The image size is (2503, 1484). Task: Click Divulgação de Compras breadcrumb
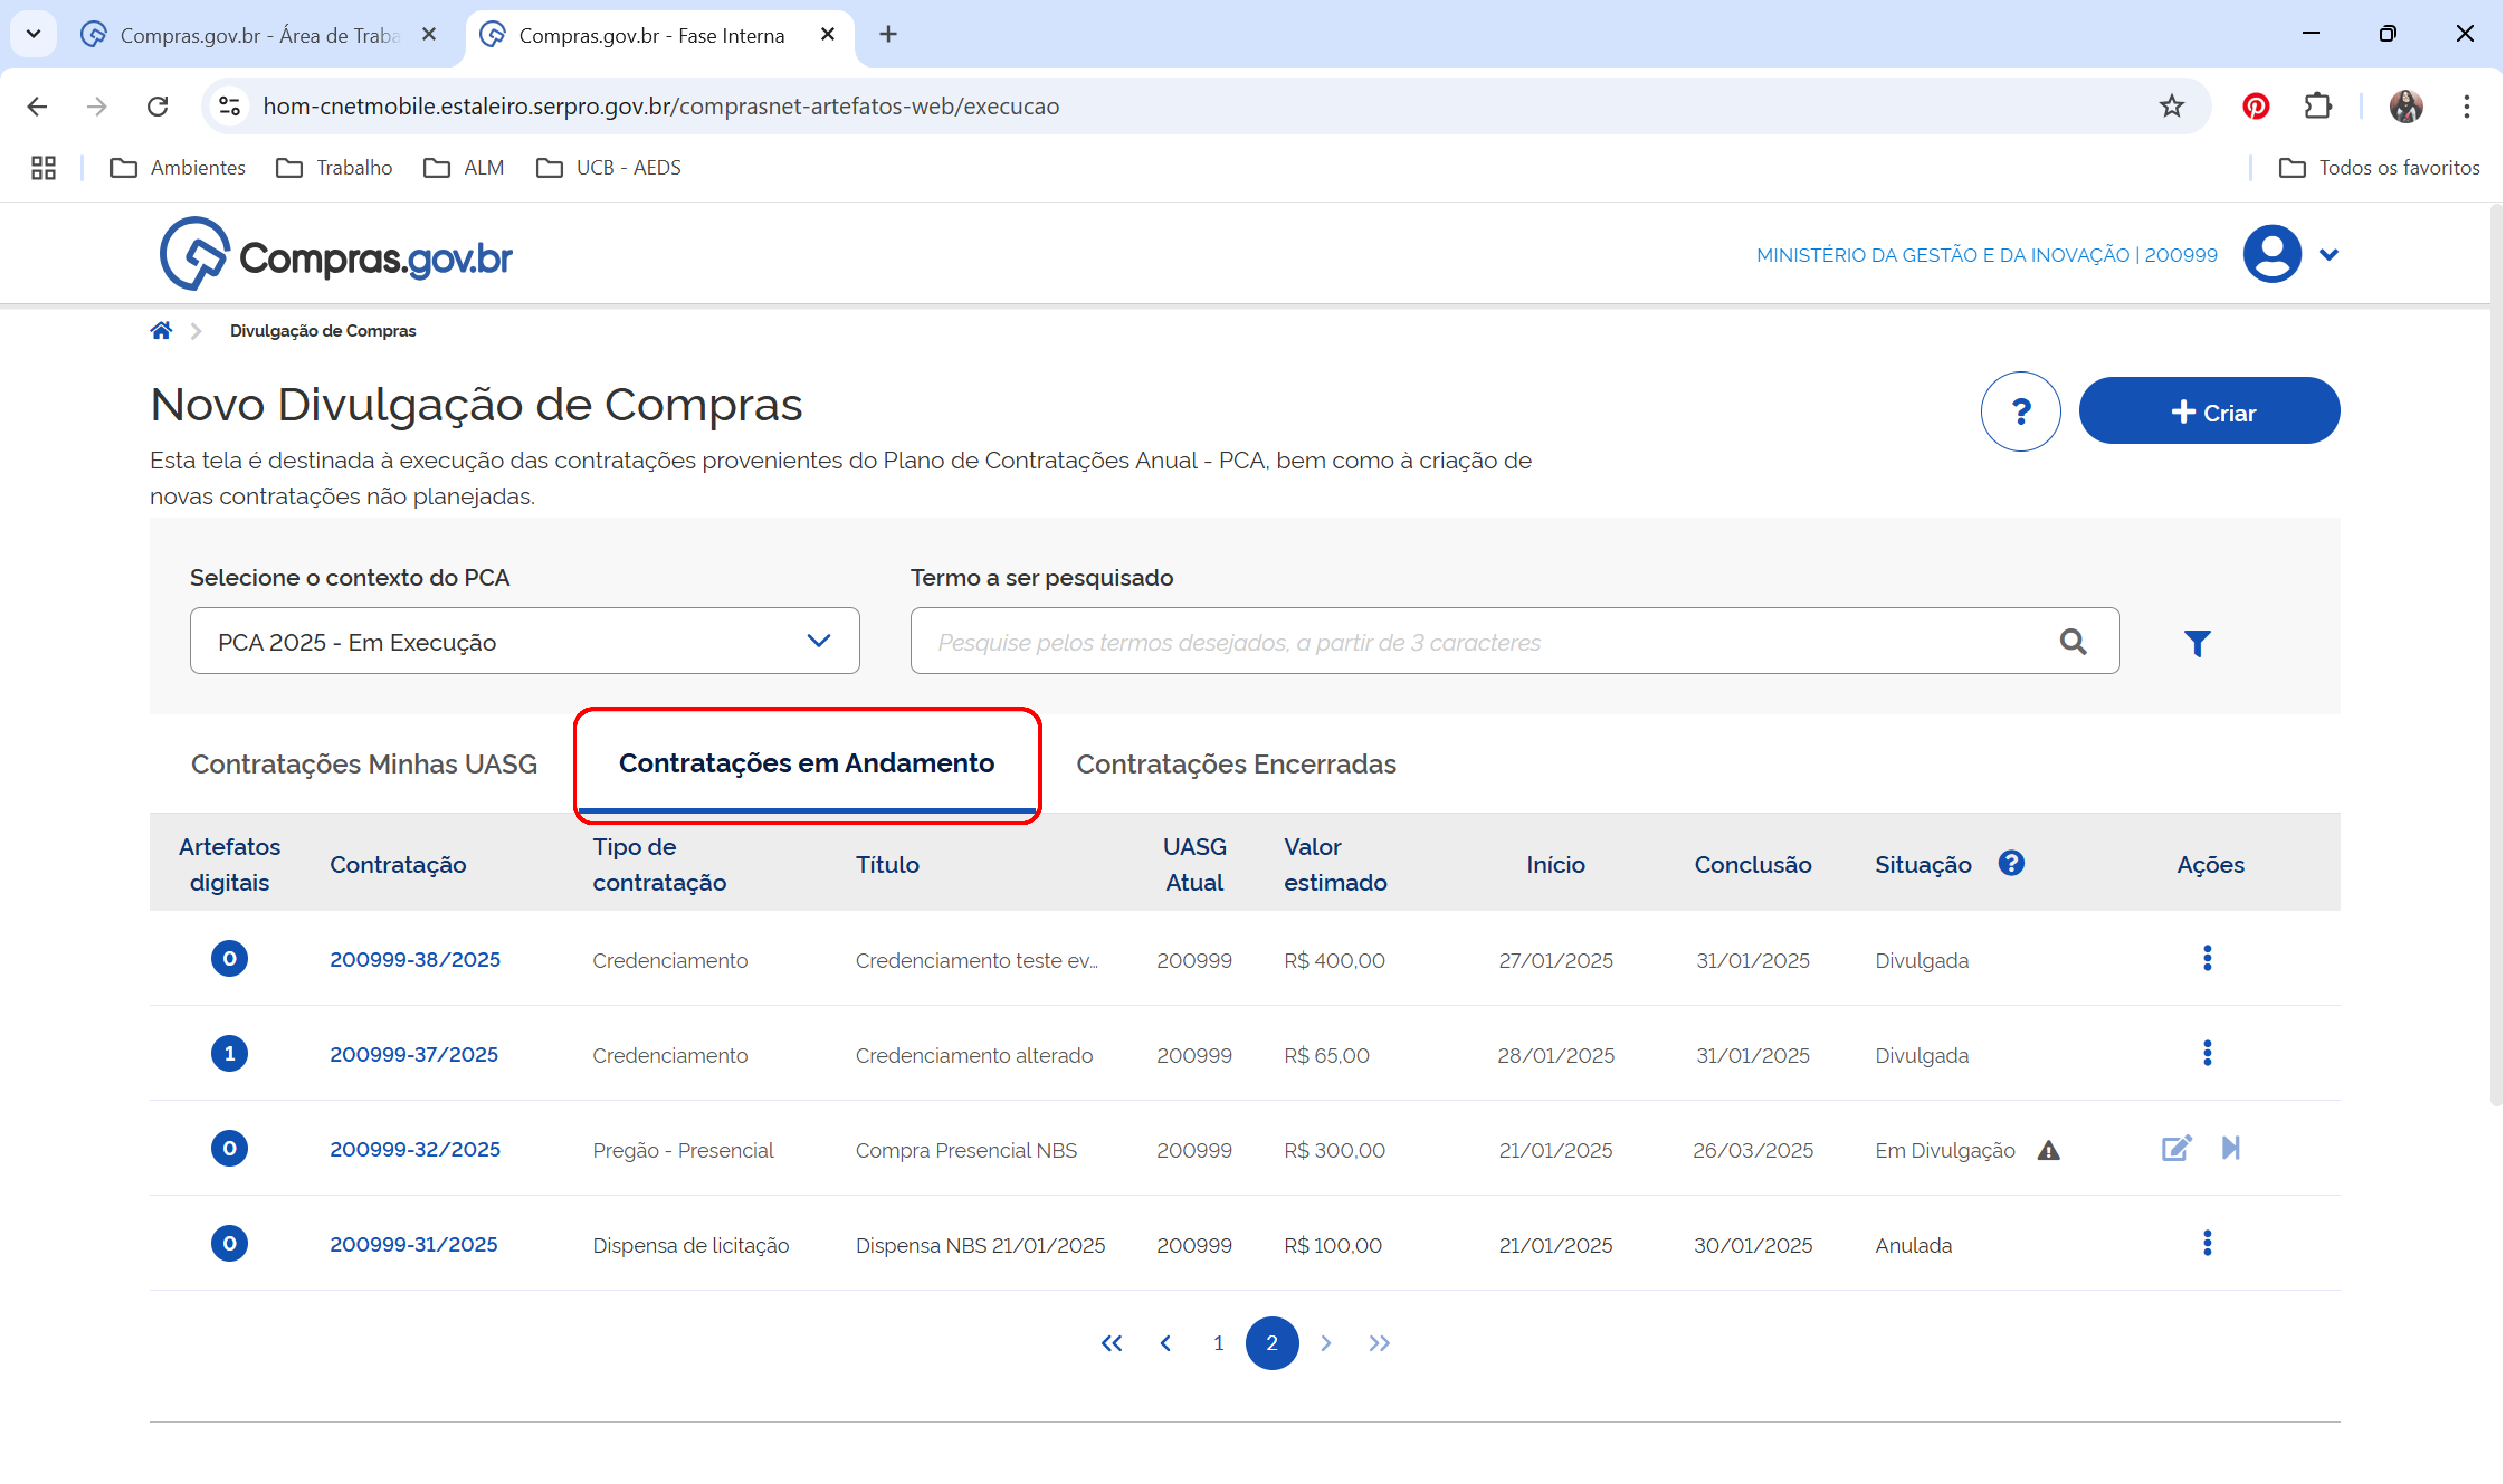(323, 331)
